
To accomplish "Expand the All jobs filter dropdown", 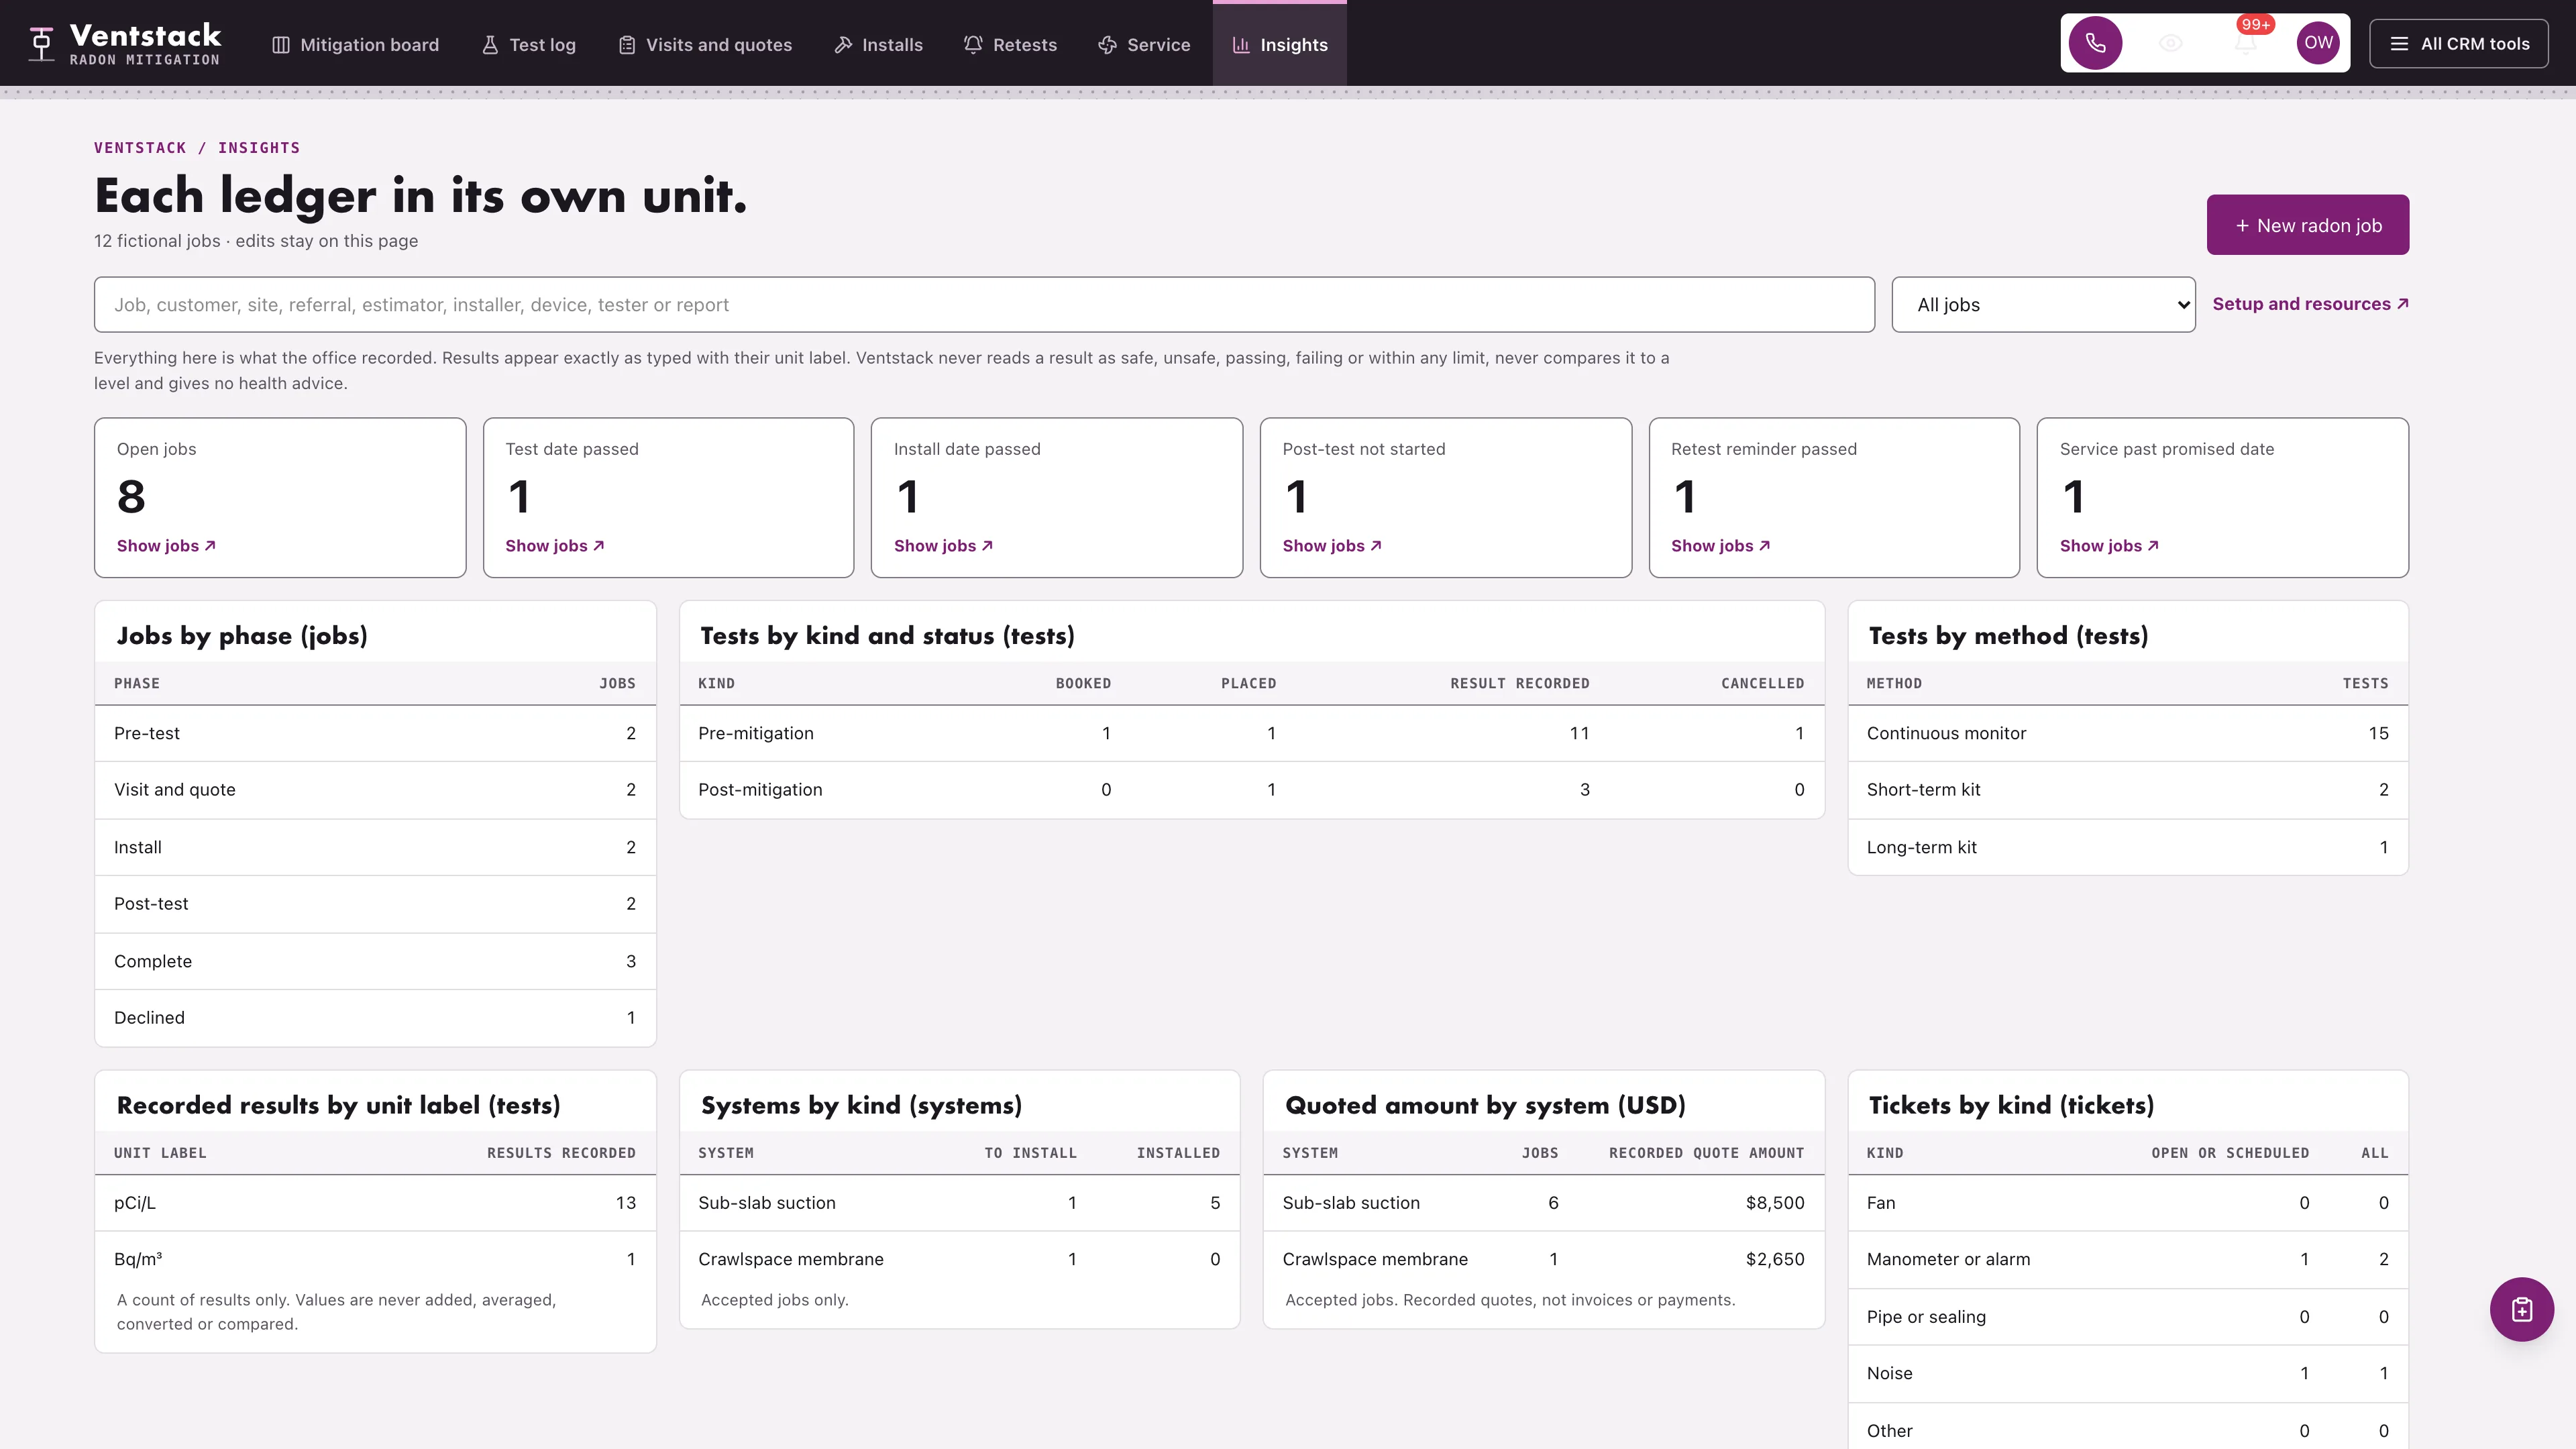I will click(2043, 305).
